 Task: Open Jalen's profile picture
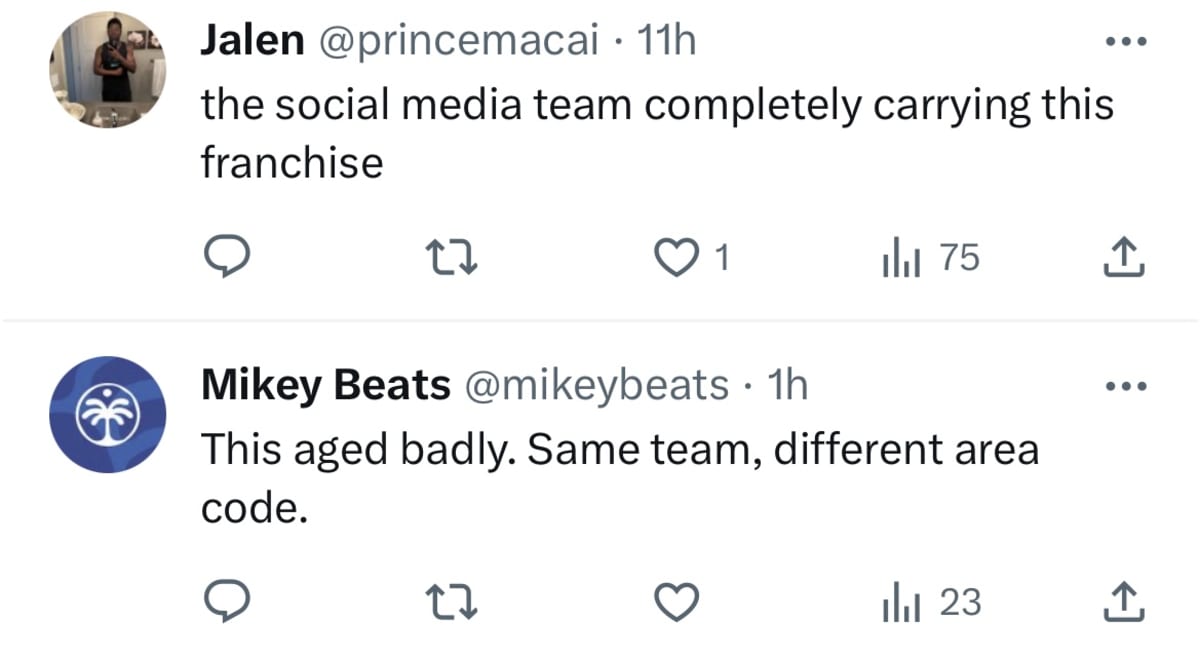pyautogui.click(x=108, y=70)
